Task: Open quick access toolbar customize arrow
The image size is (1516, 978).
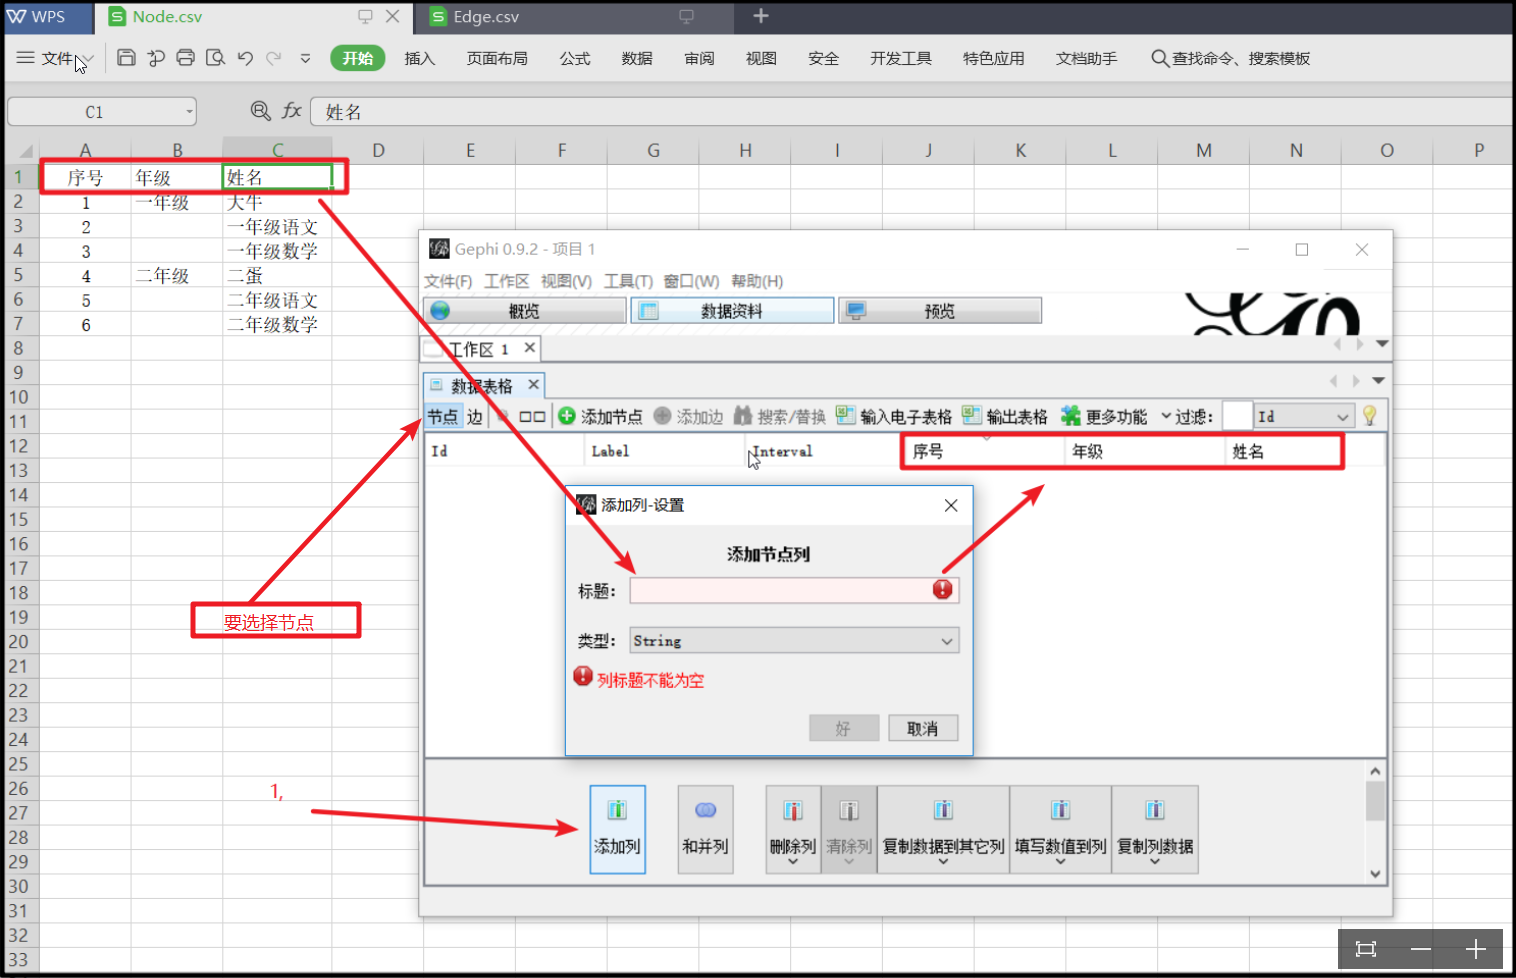Action: [306, 58]
